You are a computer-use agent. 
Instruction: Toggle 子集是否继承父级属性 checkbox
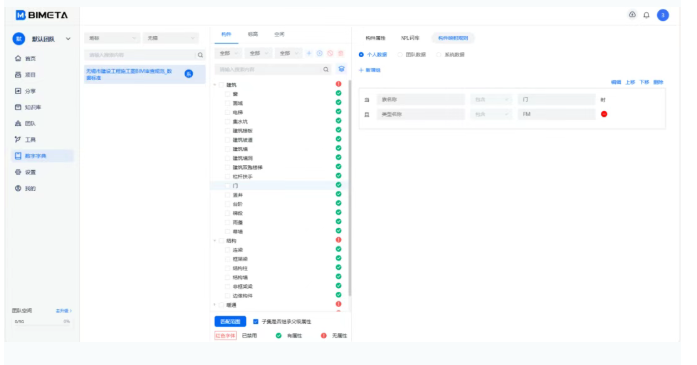pos(256,321)
